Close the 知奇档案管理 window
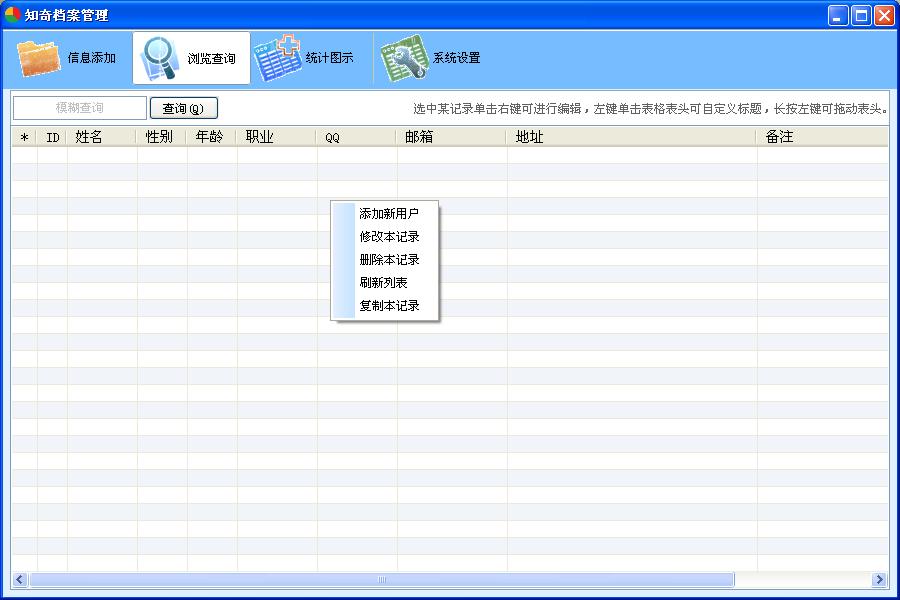Image resolution: width=900 pixels, height=600 pixels. click(x=885, y=16)
